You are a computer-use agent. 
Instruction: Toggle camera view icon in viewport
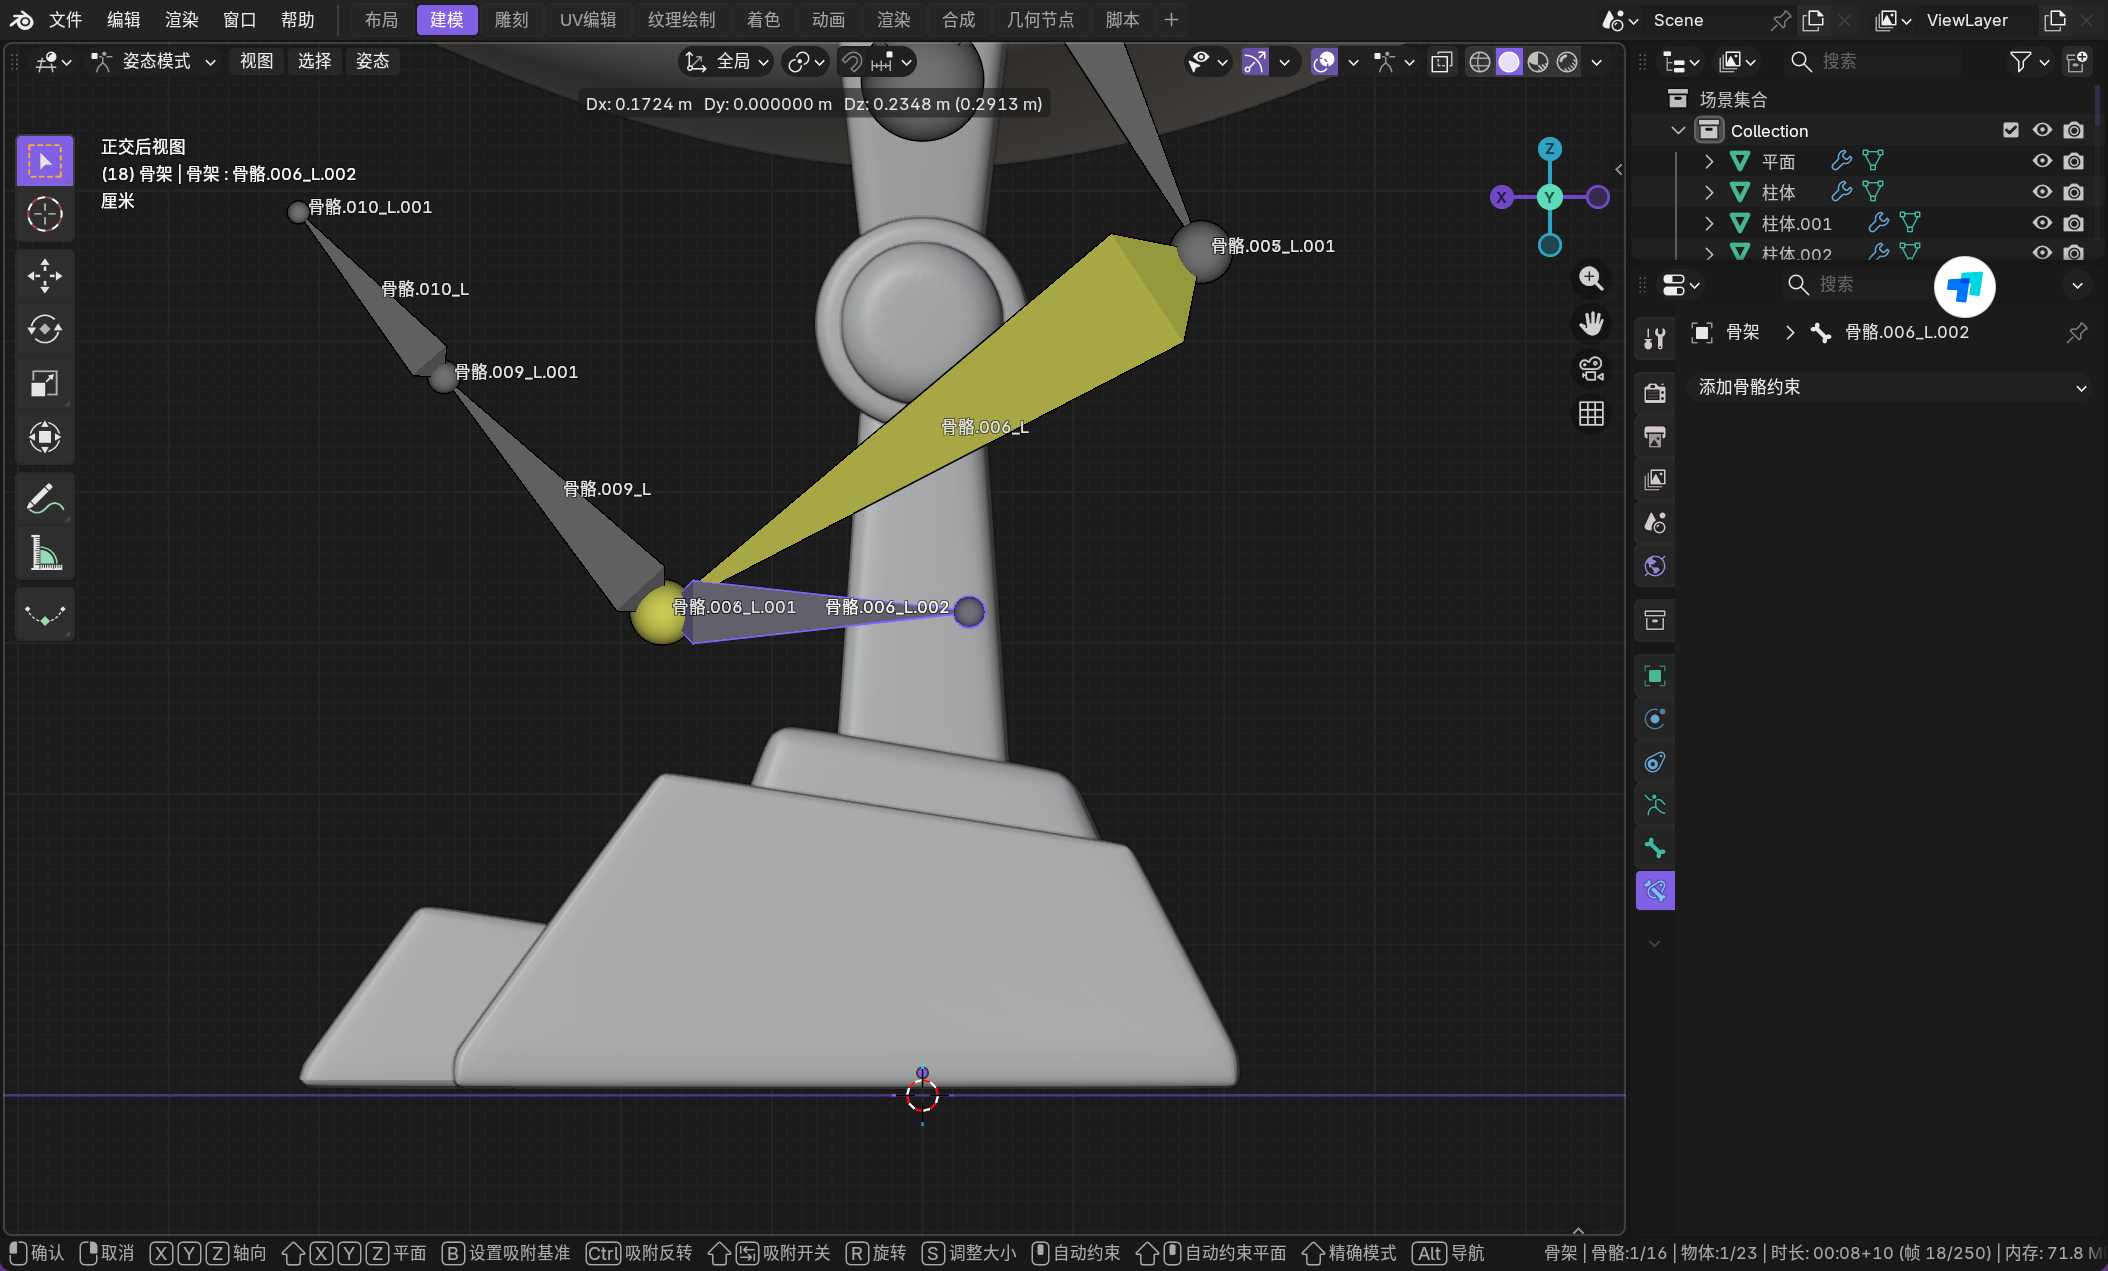tap(1591, 369)
